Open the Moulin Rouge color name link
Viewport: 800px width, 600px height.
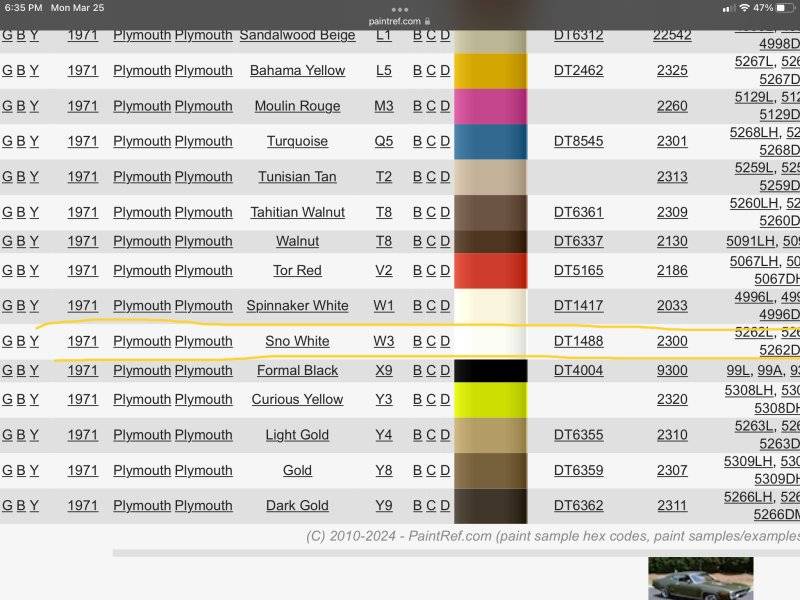pos(297,106)
